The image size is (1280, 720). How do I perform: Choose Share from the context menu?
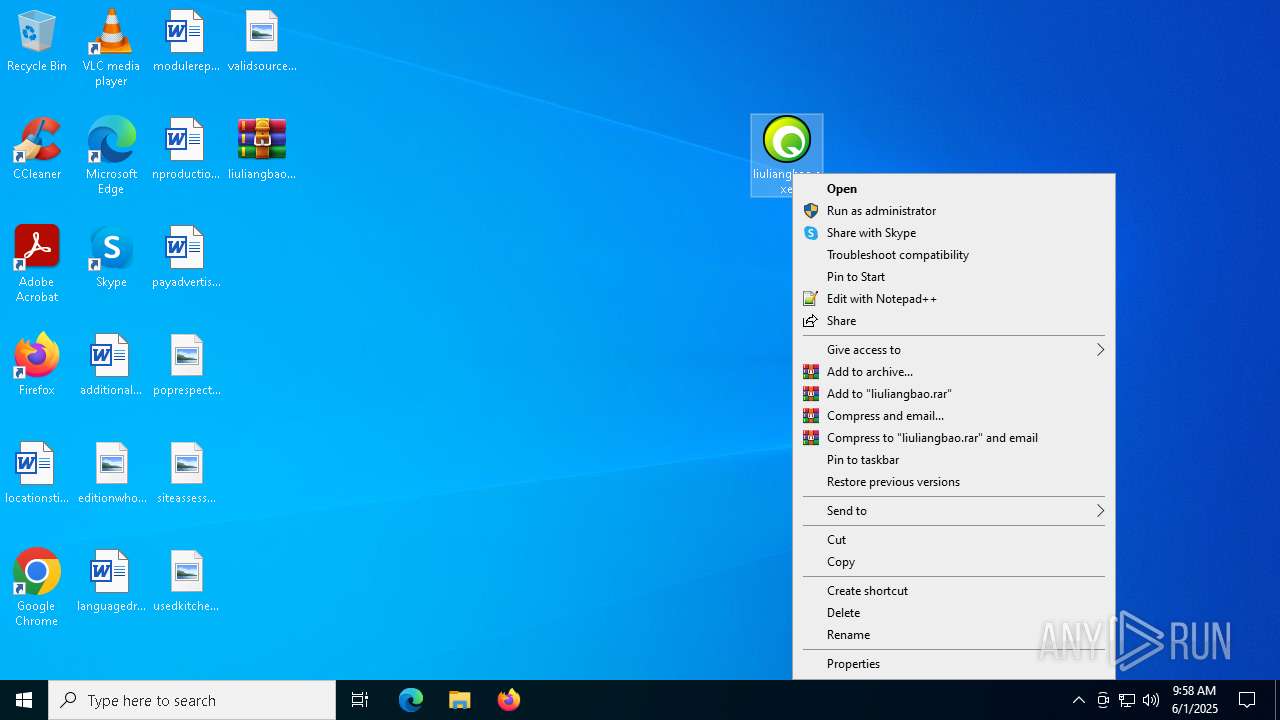coord(954,321)
